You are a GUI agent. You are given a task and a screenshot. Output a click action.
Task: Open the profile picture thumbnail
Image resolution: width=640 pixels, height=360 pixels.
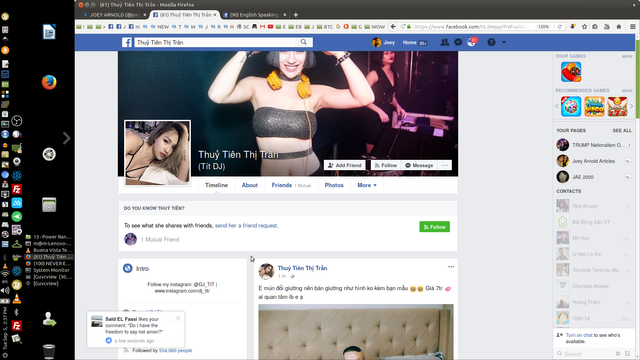click(157, 153)
